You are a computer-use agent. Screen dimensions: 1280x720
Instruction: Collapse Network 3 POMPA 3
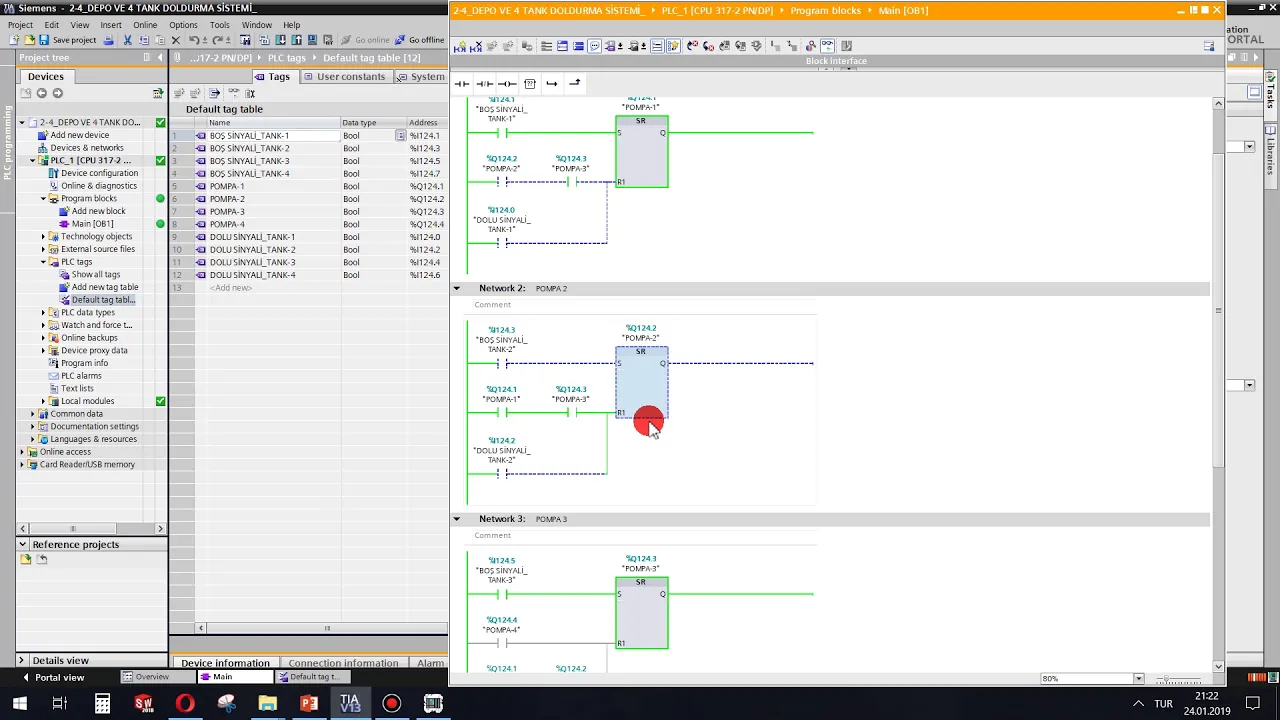click(x=457, y=519)
